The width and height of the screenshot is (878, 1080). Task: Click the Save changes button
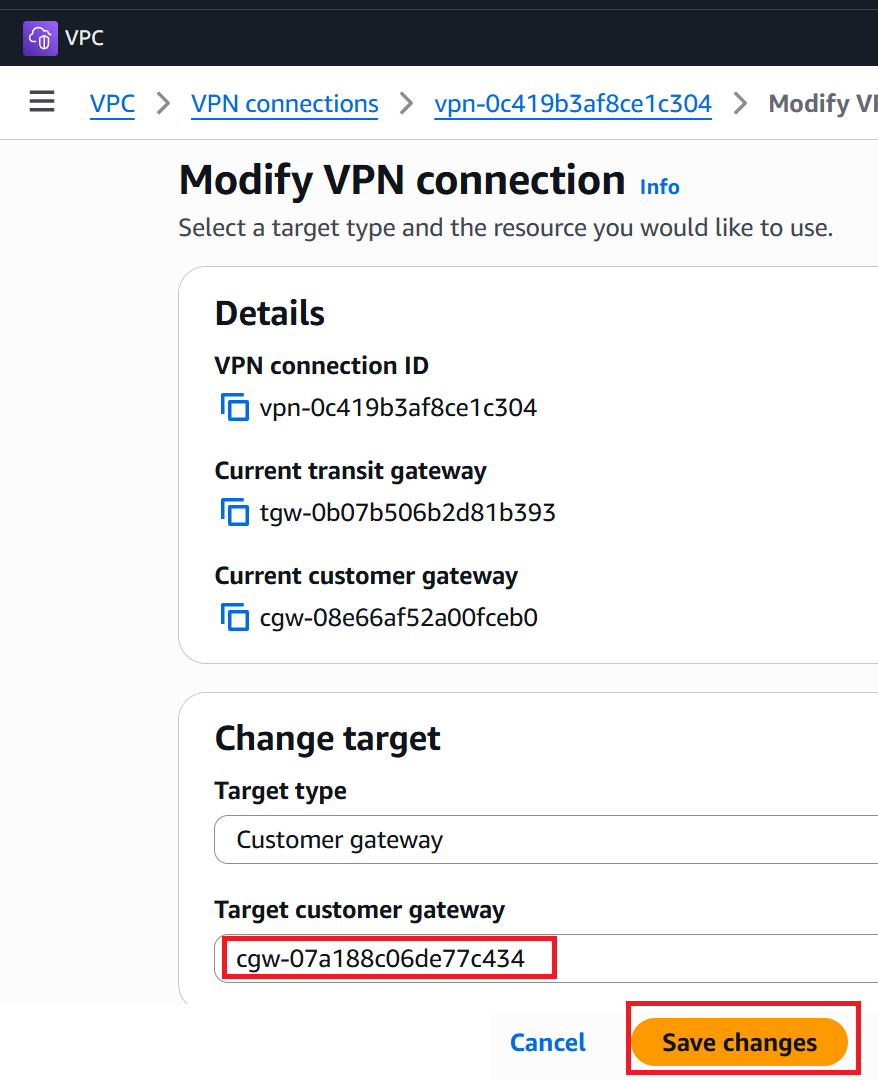pyautogui.click(x=740, y=1042)
